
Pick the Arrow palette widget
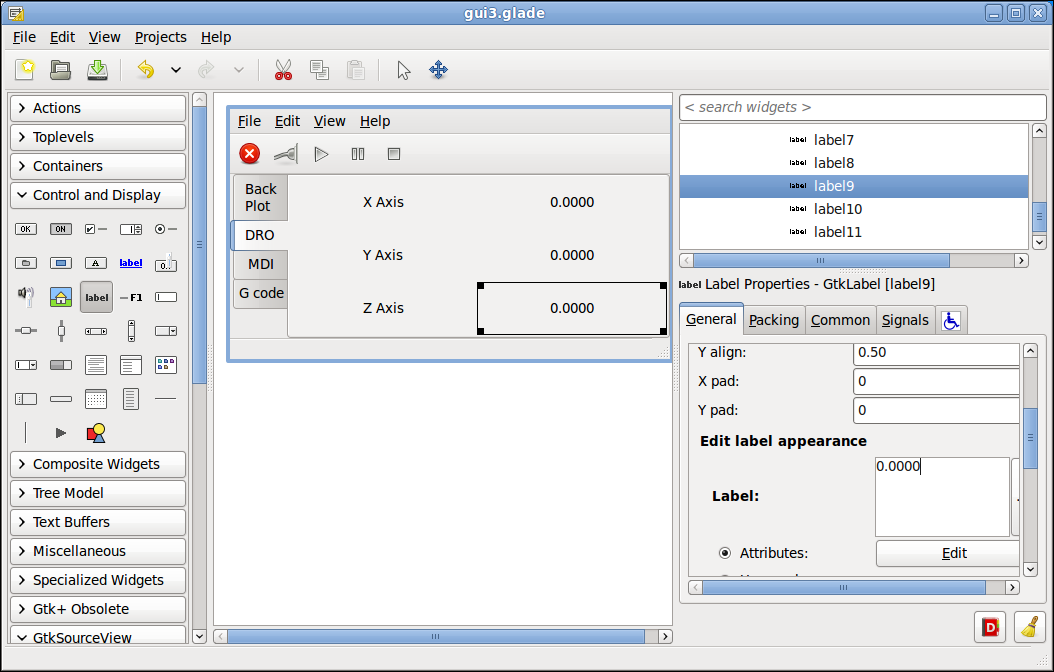[60, 433]
